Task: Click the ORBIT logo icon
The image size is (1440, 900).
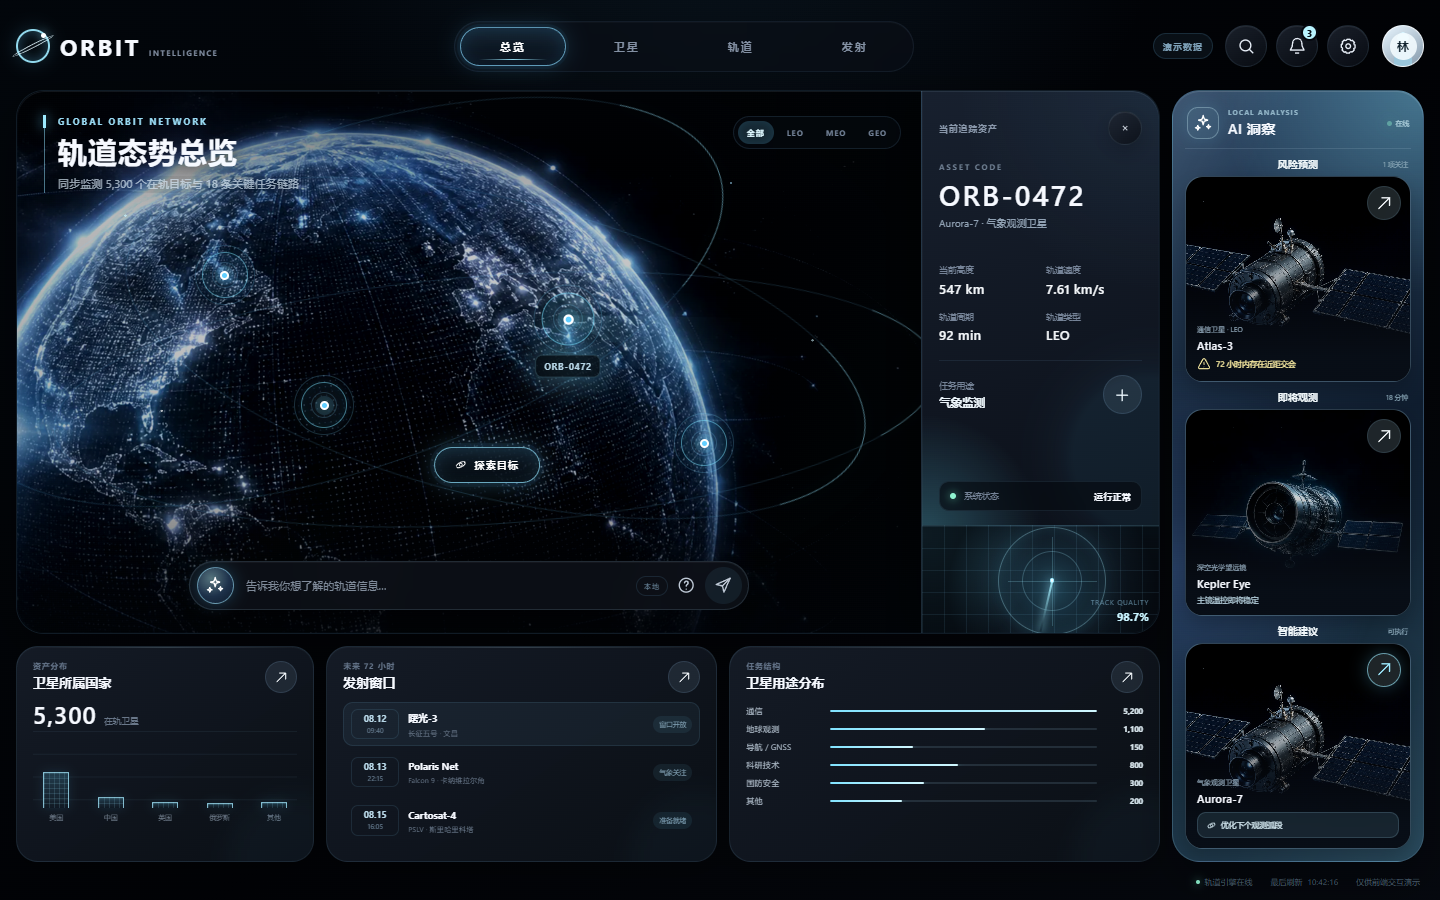Action: pos(33,46)
